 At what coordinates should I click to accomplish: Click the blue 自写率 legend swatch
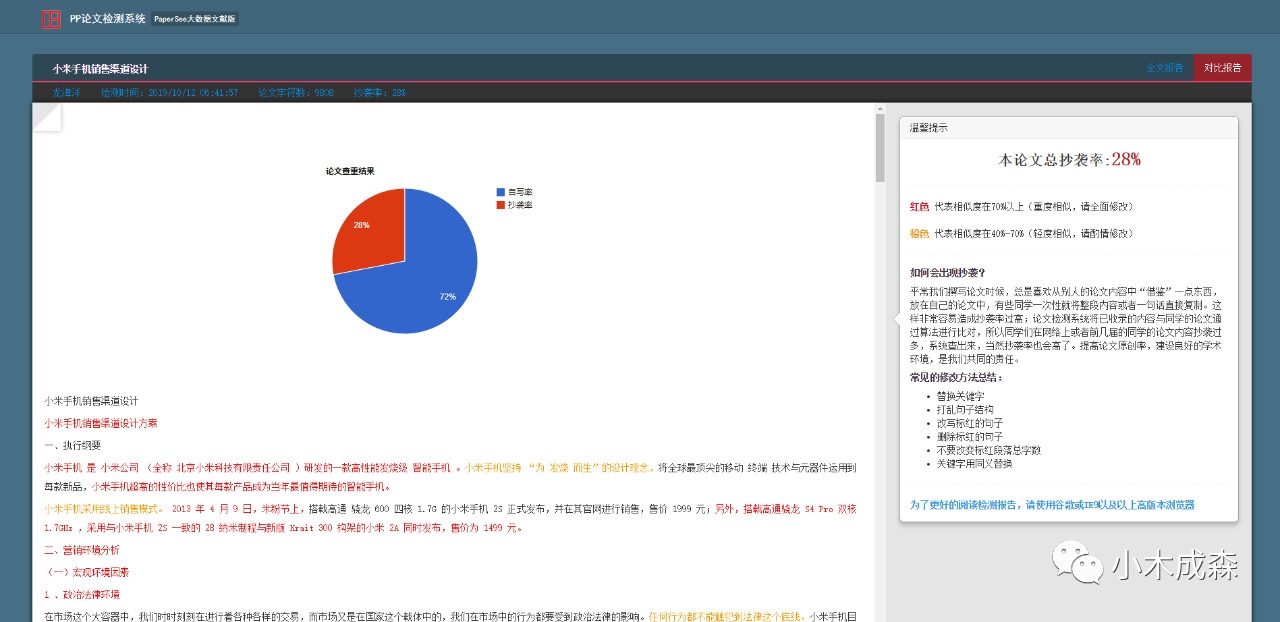500,192
